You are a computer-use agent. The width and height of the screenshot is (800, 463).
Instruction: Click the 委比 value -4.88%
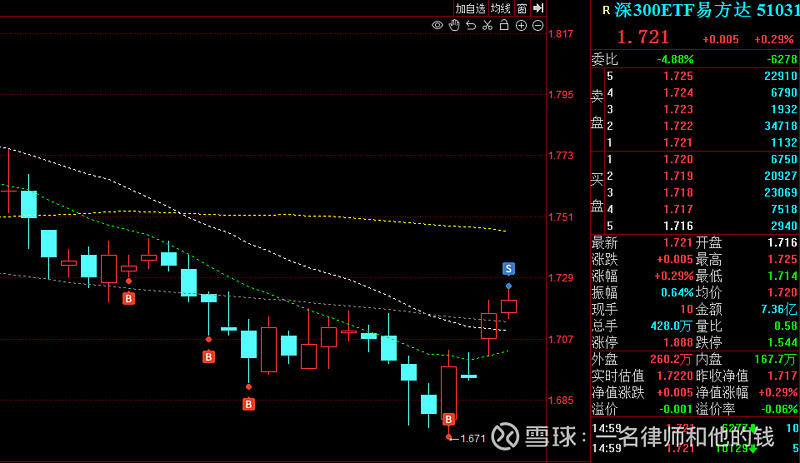click(x=675, y=60)
